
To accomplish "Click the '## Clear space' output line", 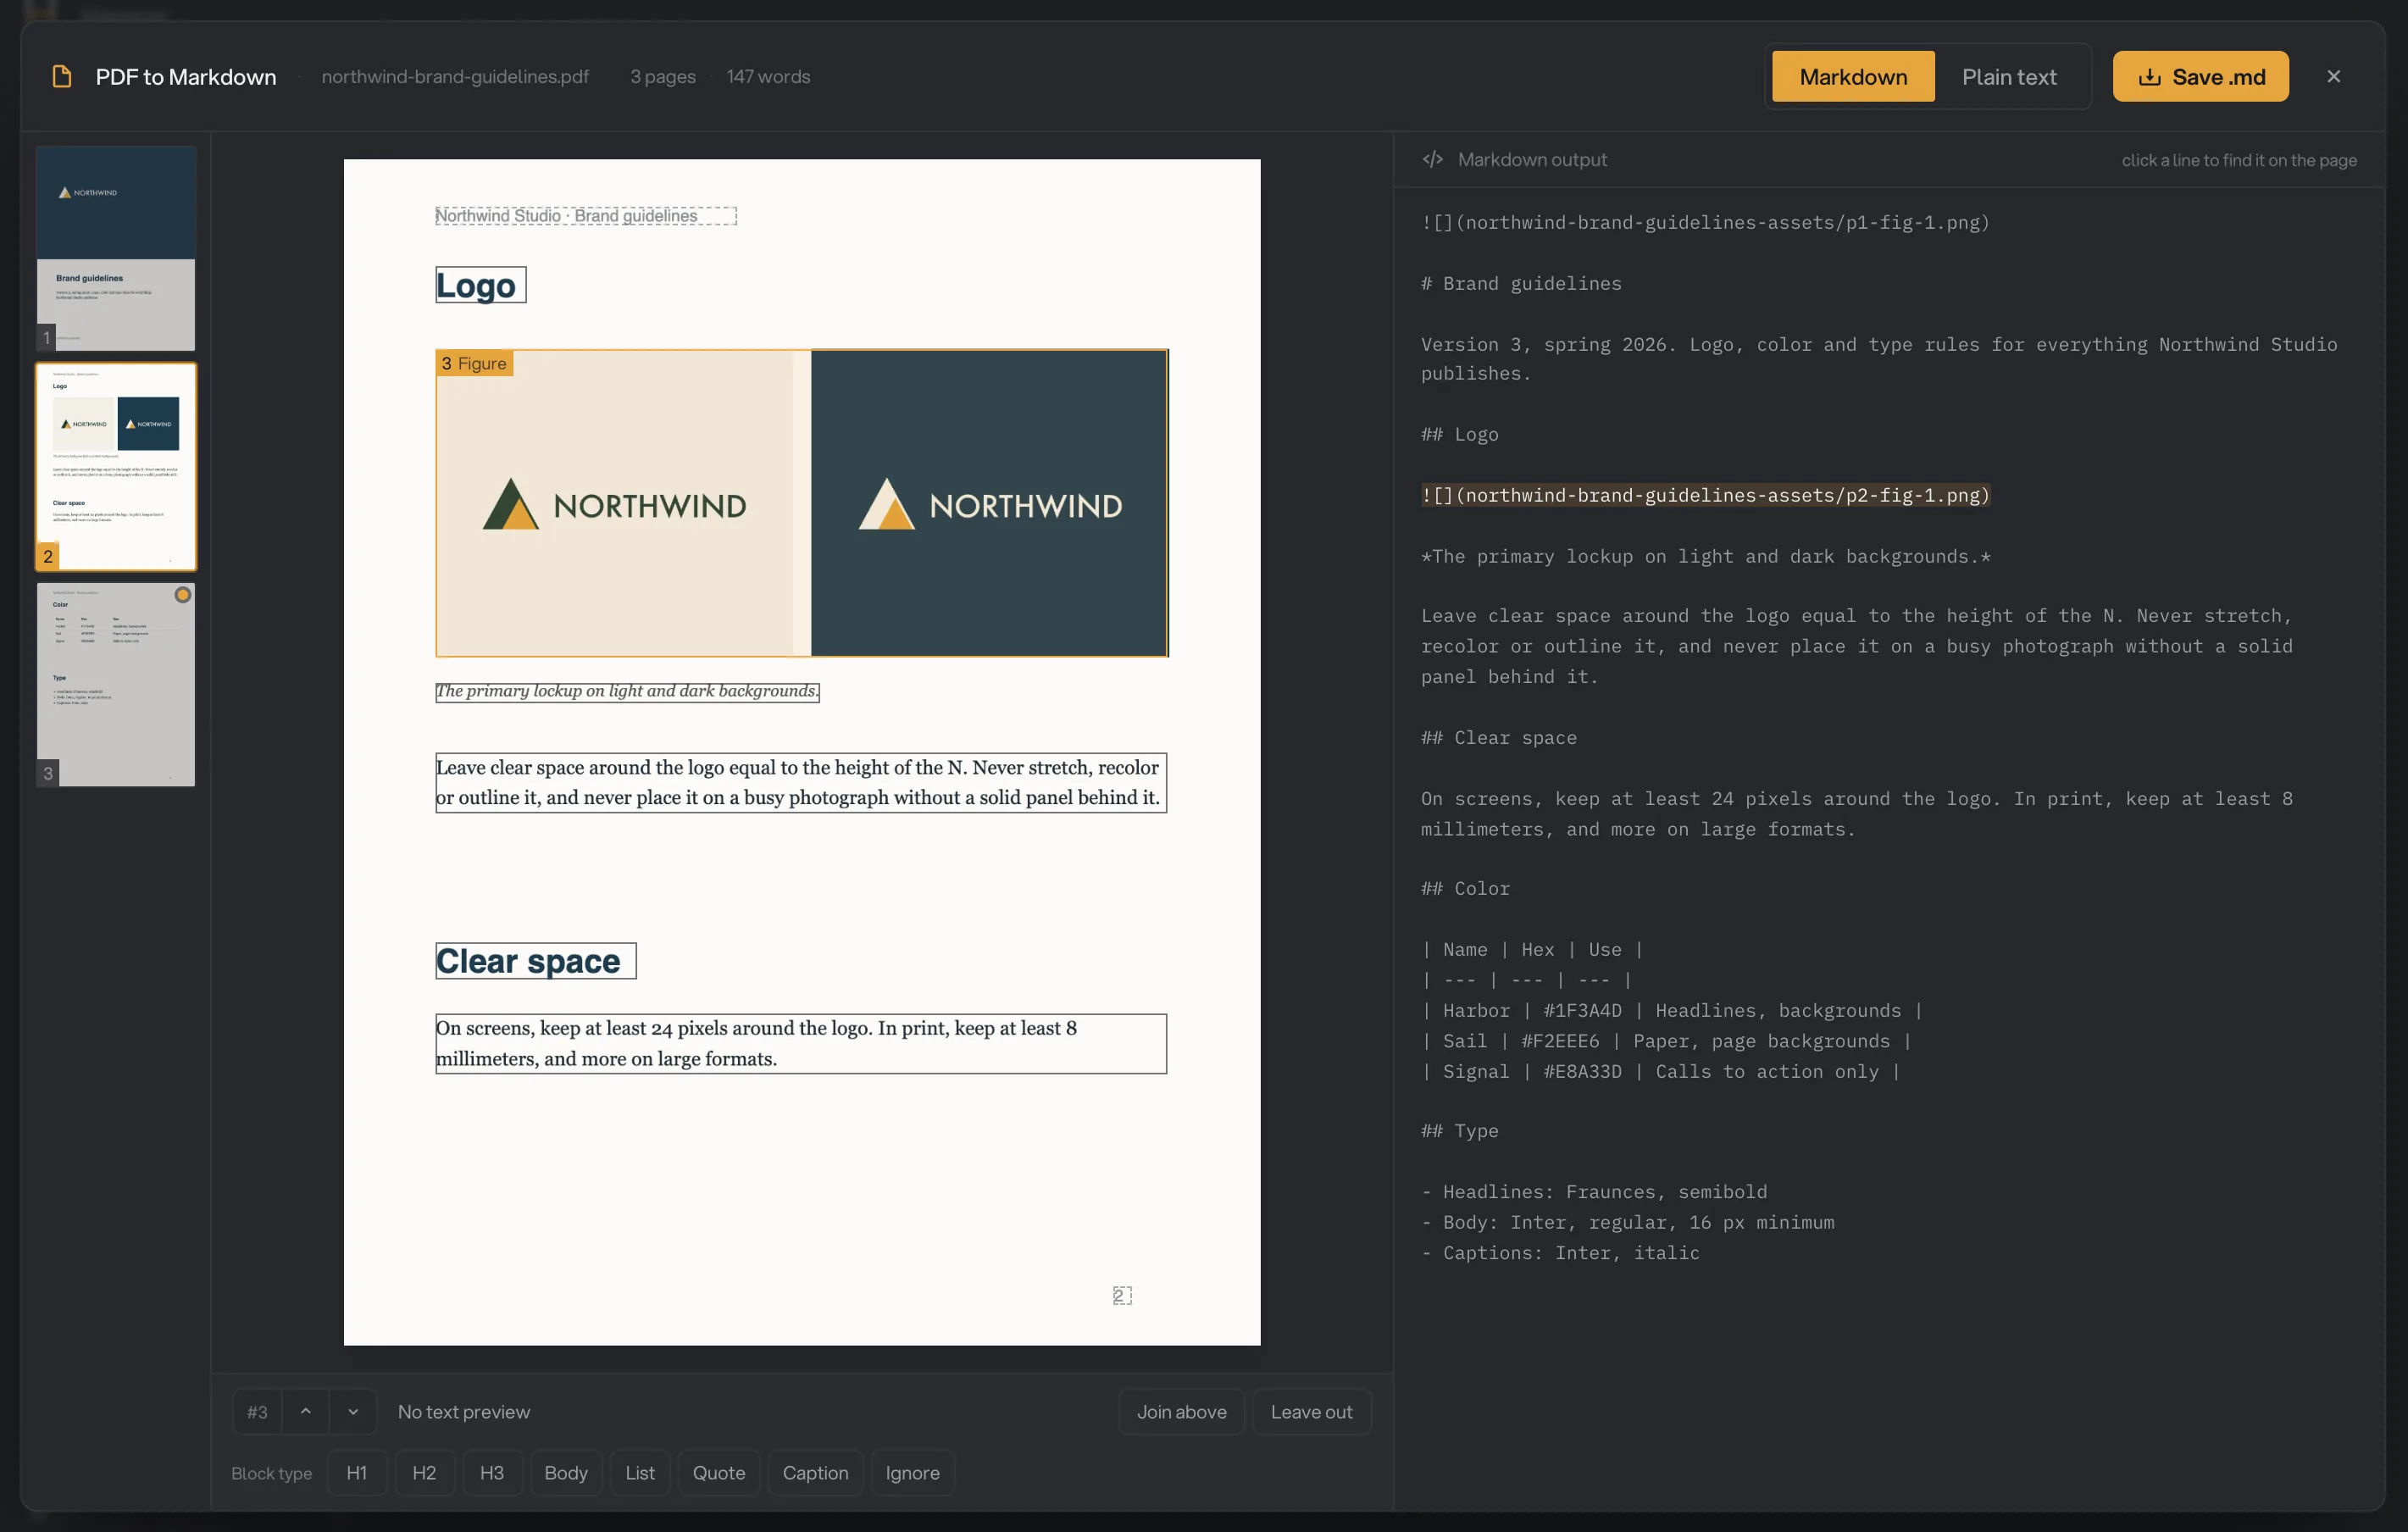I will (1499, 738).
